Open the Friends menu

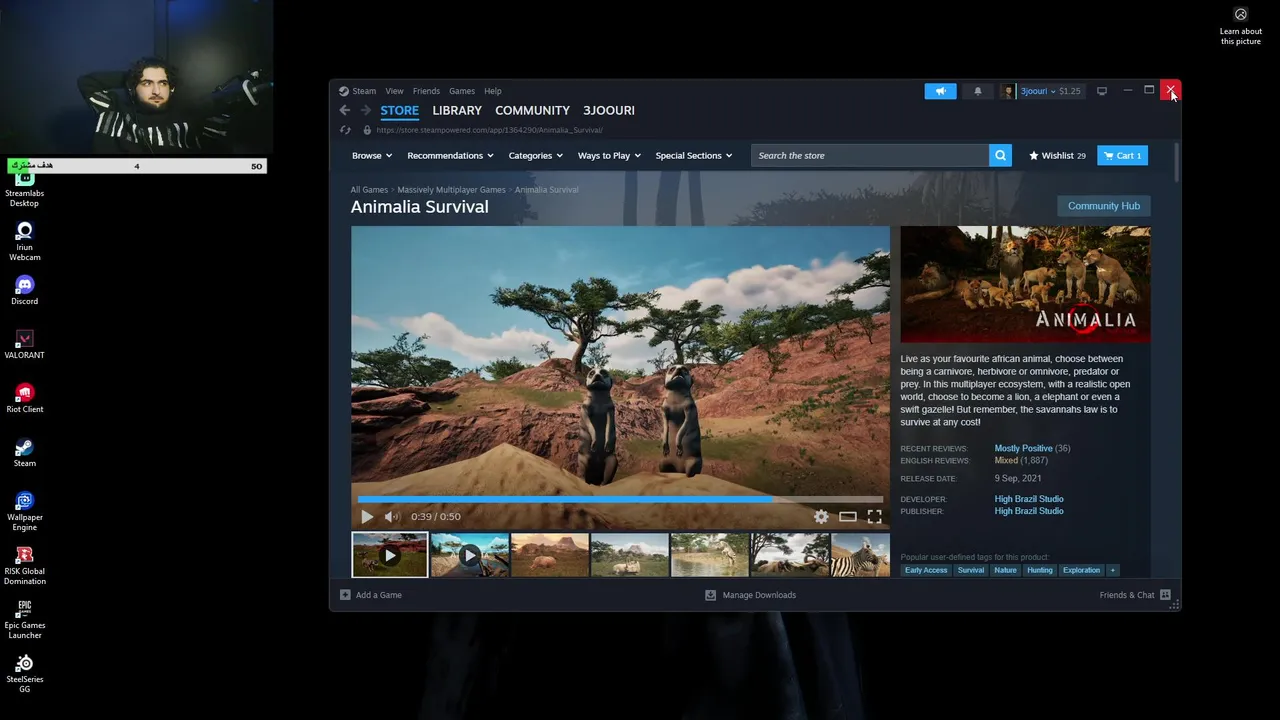[426, 91]
